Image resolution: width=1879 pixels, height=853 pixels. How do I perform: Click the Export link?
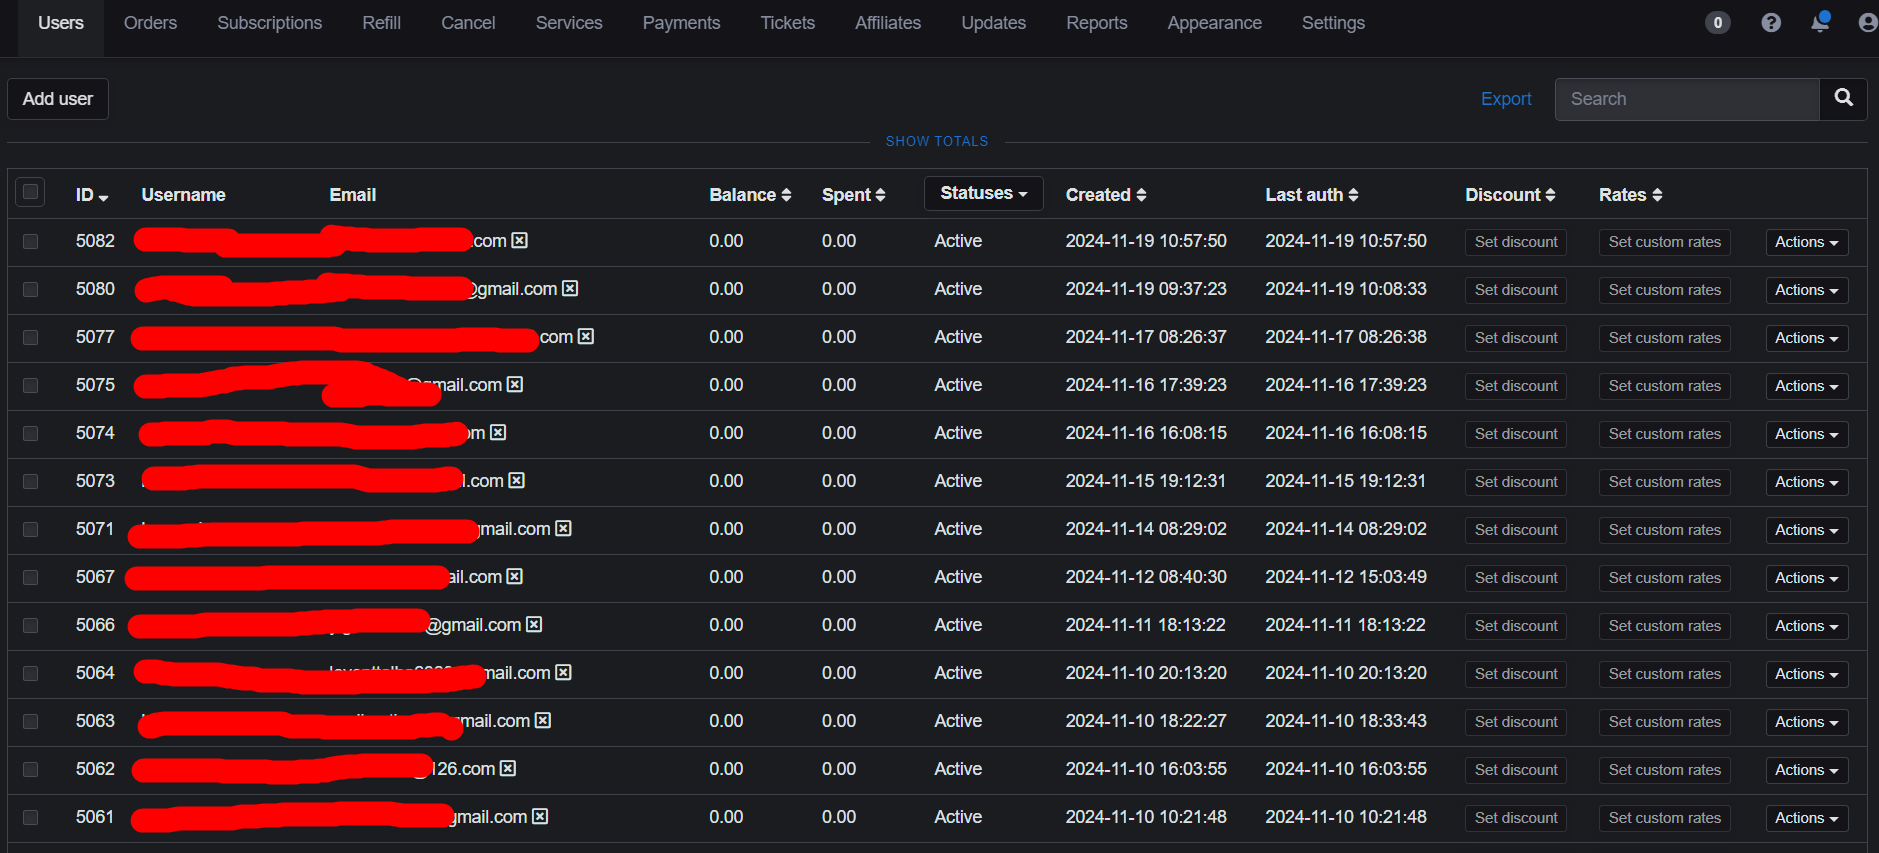tap(1506, 99)
